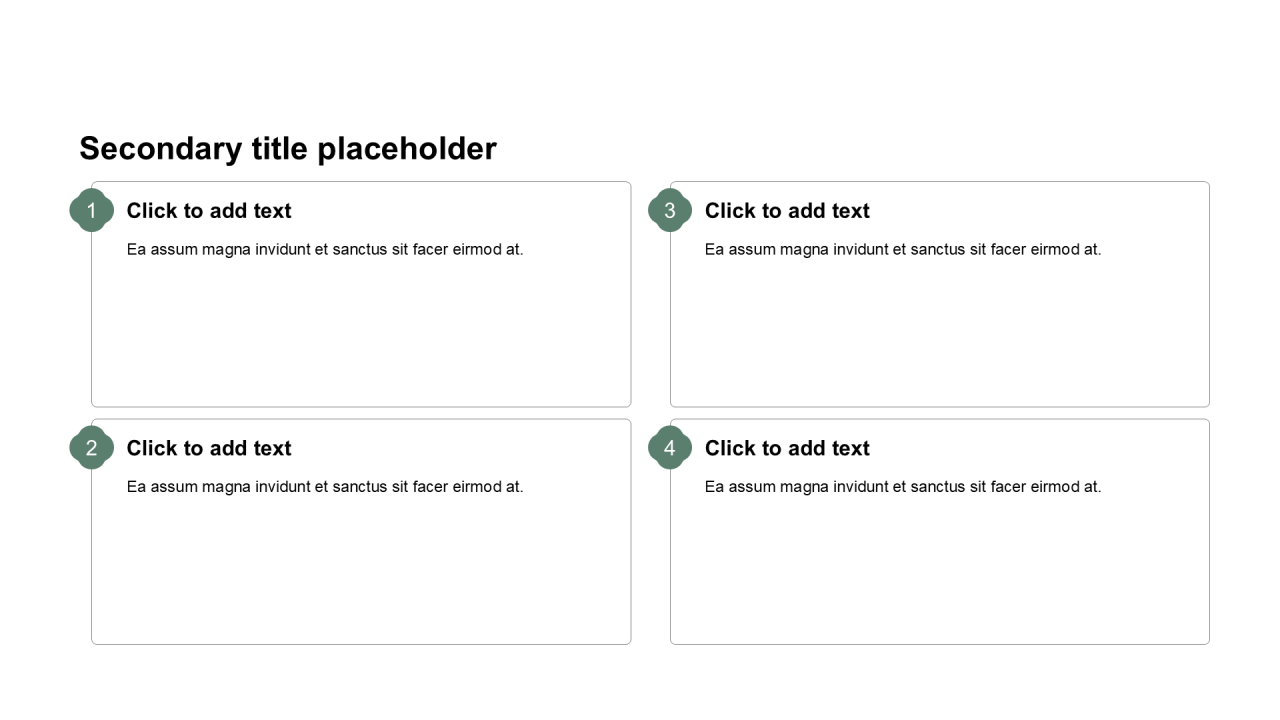Click the word "placeholder" in the slide title
Viewport: 1280px width, 720px height.
406,149
